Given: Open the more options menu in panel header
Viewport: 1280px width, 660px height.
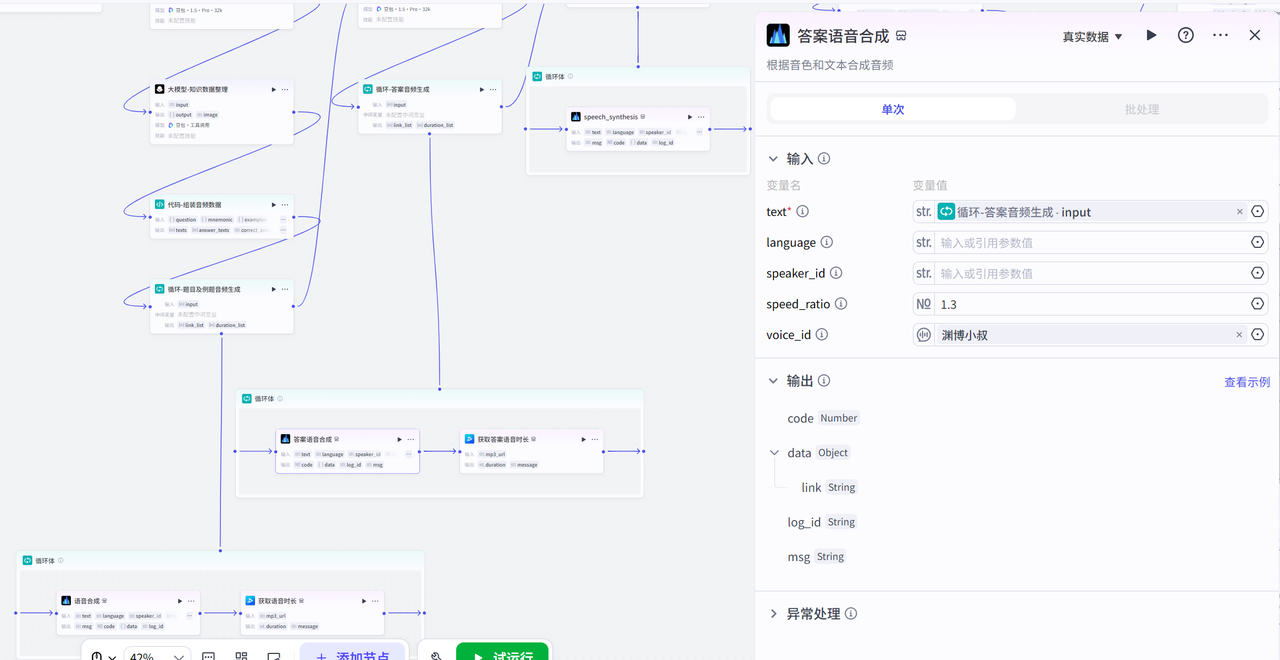Looking at the screenshot, I should 1220,35.
